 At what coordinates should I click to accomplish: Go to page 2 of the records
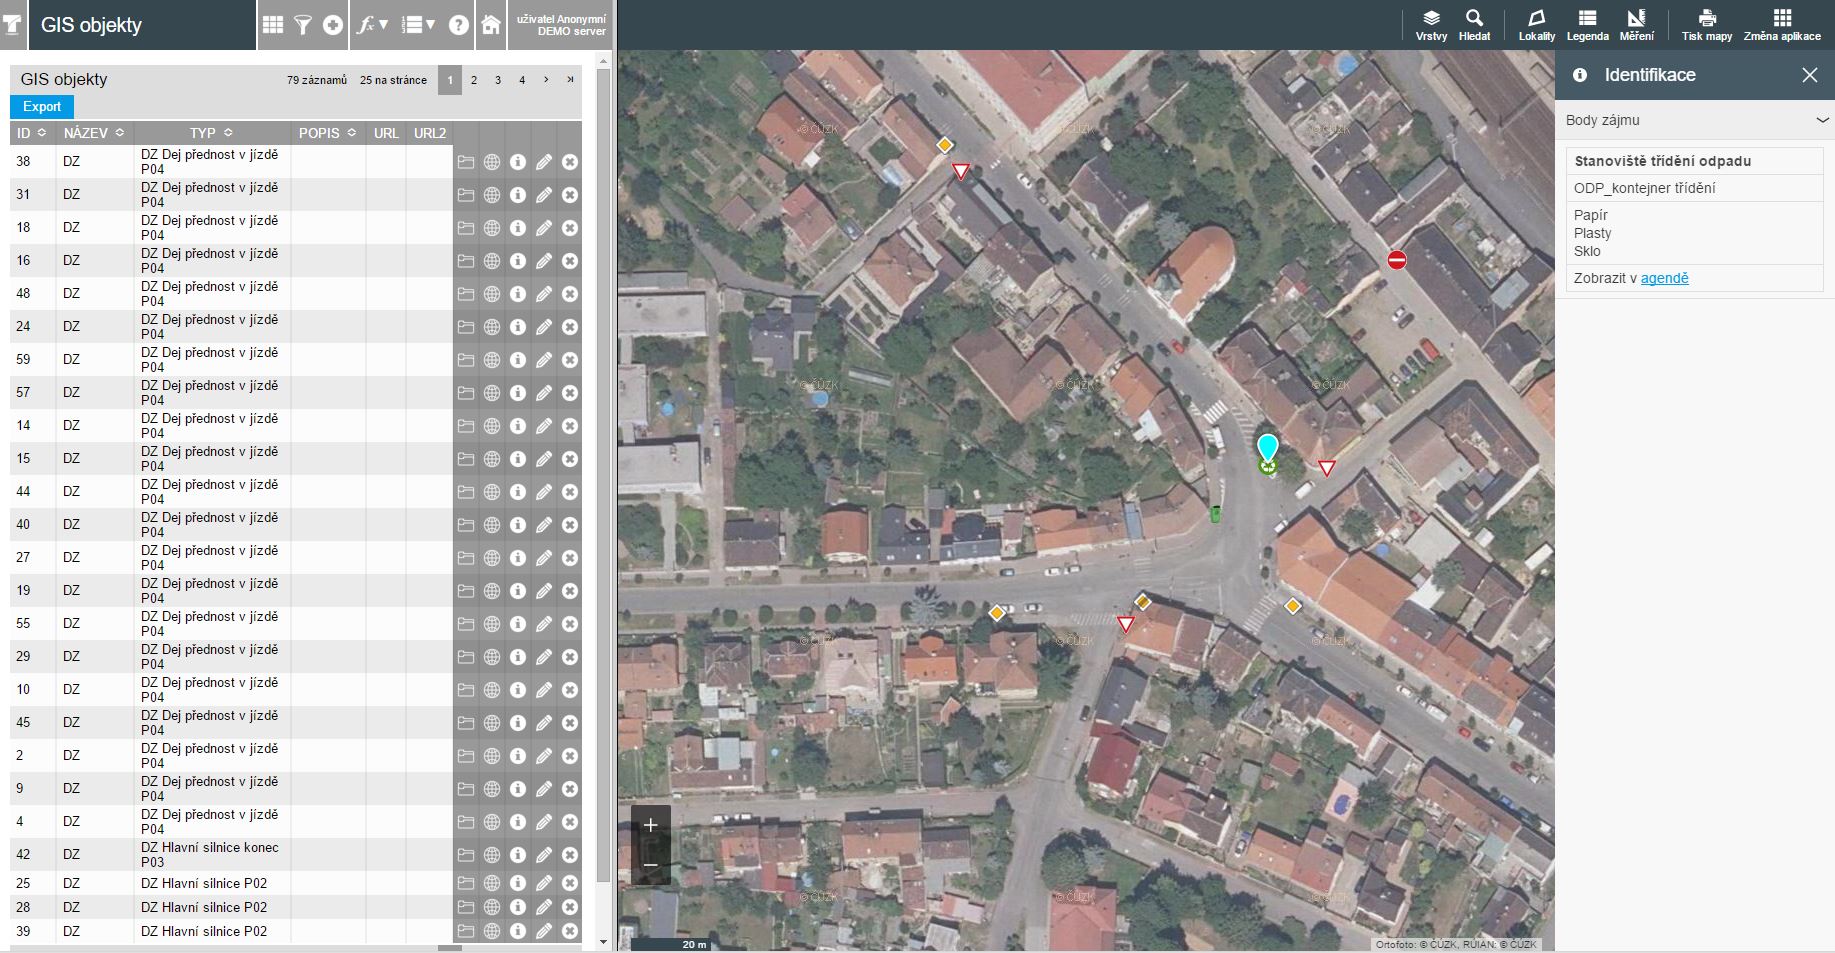coord(474,80)
